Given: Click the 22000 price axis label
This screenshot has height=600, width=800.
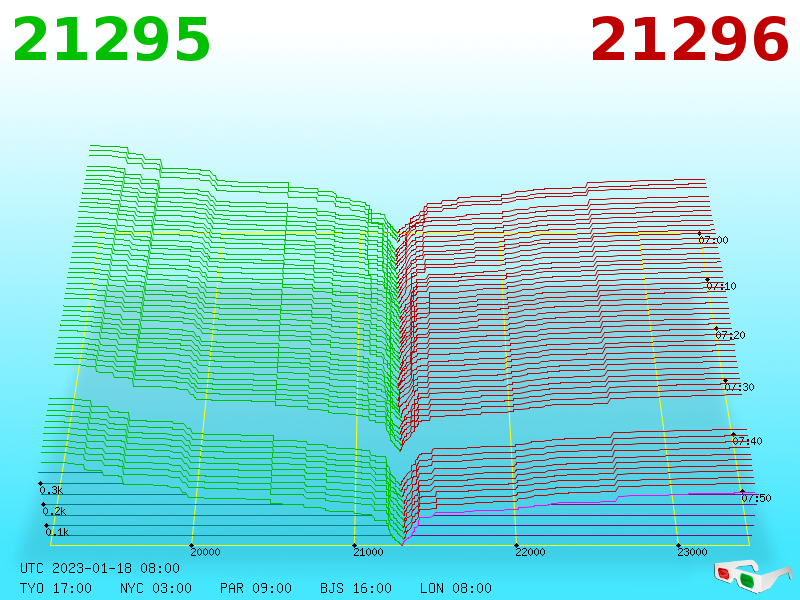Looking at the screenshot, I should point(530,552).
